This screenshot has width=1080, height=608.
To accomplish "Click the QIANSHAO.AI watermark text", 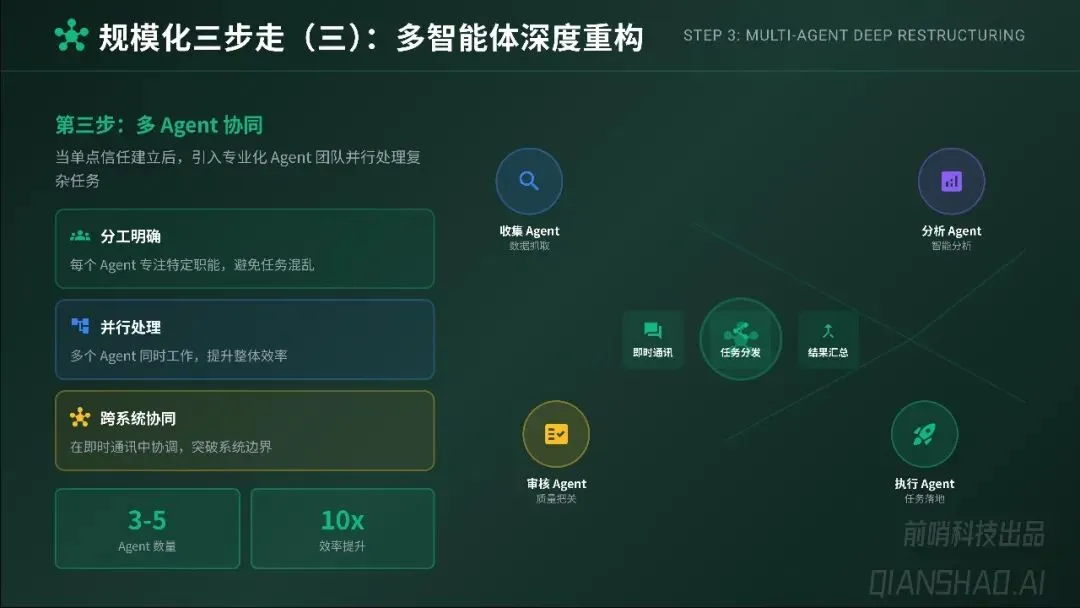I will tap(957, 583).
